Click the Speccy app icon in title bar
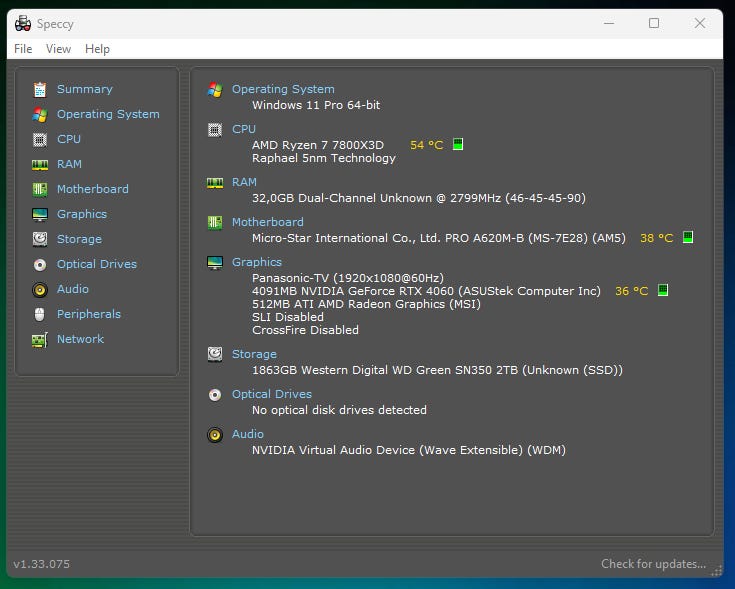The height and width of the screenshot is (589, 735). pos(22,23)
